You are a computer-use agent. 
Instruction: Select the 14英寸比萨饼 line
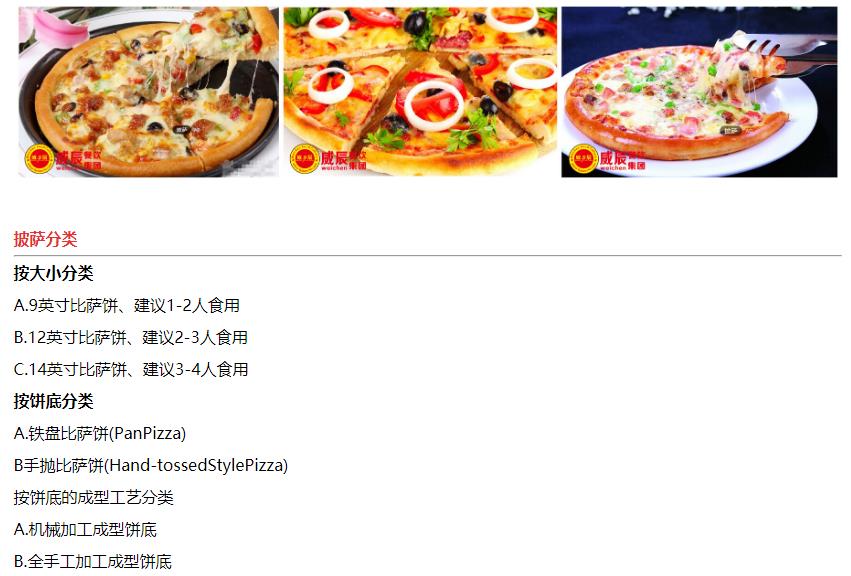tap(131, 370)
